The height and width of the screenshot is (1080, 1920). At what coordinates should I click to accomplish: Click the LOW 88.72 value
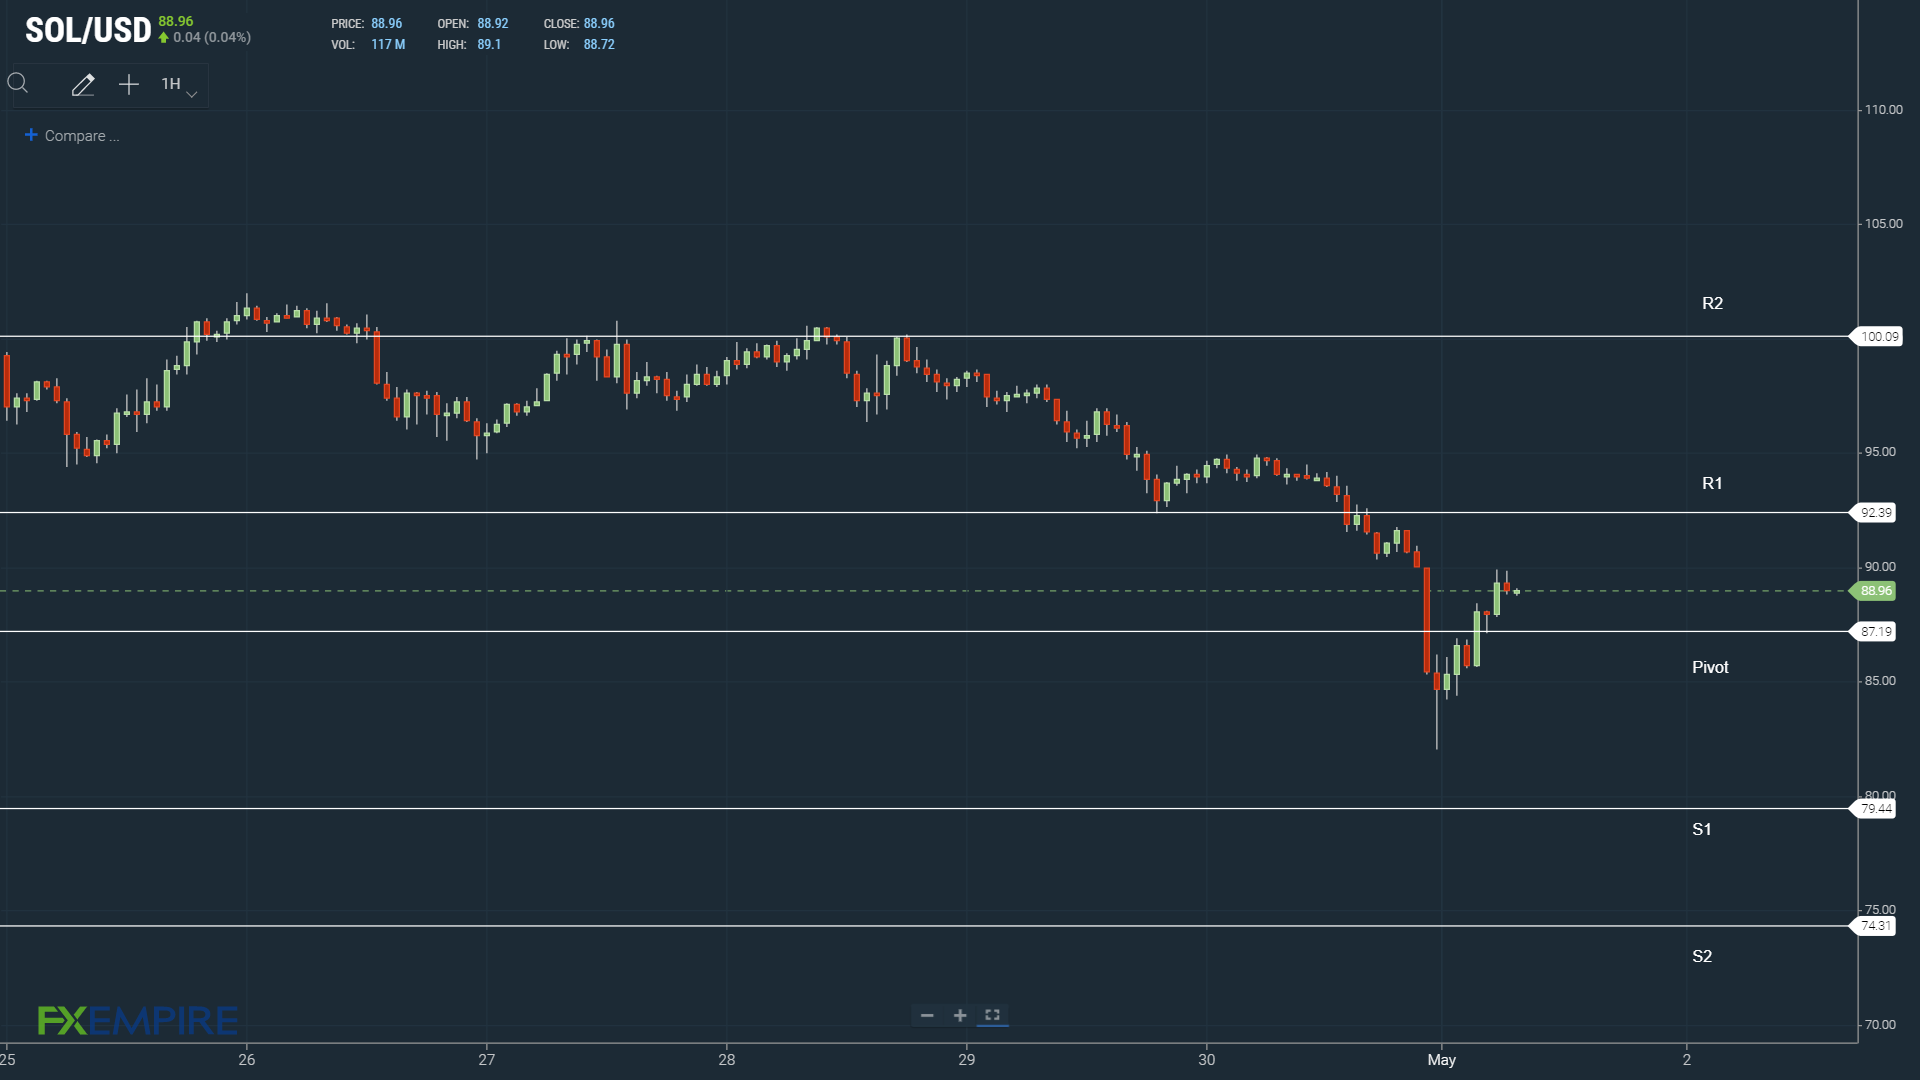[x=599, y=45]
